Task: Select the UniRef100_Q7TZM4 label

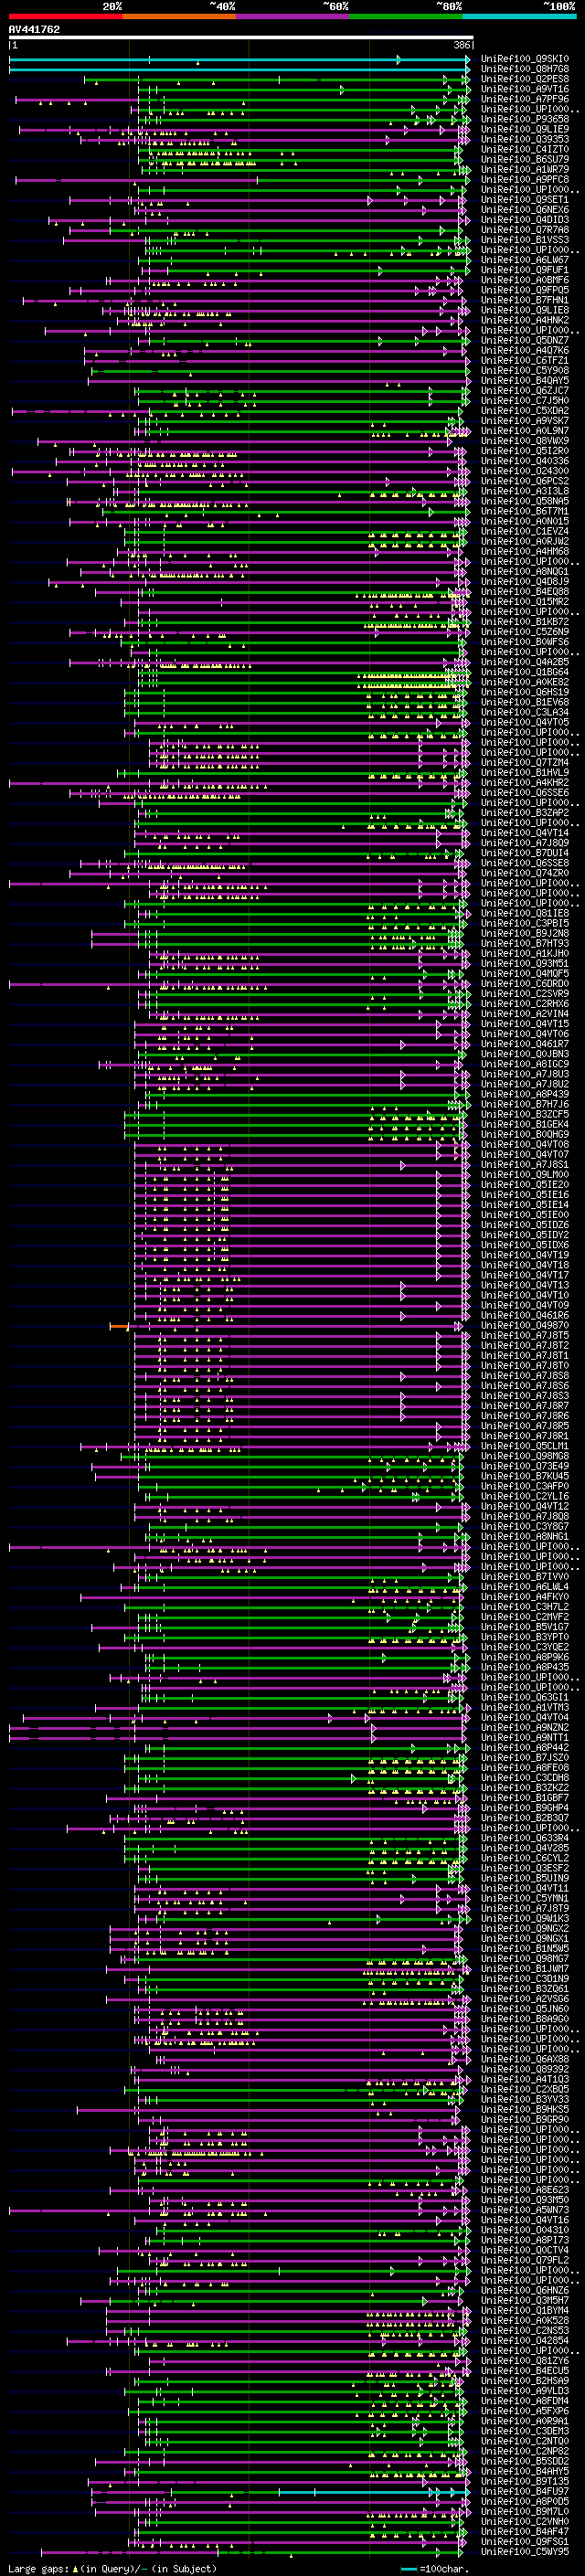Action: click(x=525, y=762)
